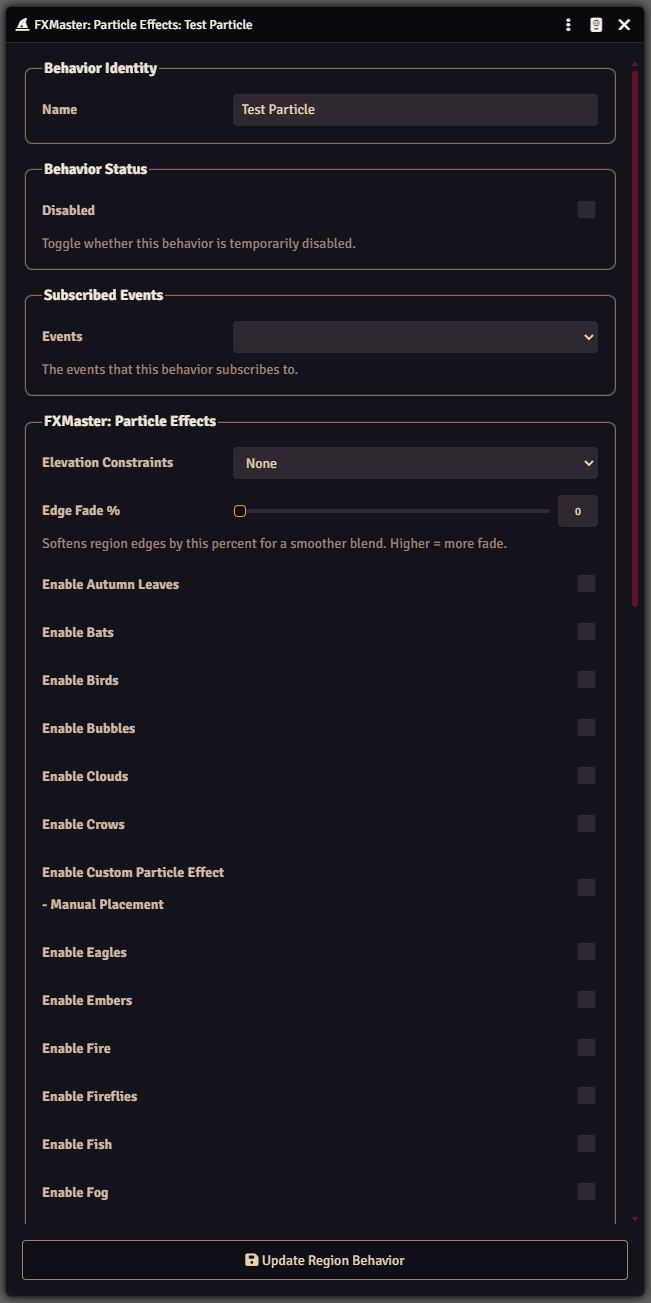Click the Edge Fade % label

[81, 510]
